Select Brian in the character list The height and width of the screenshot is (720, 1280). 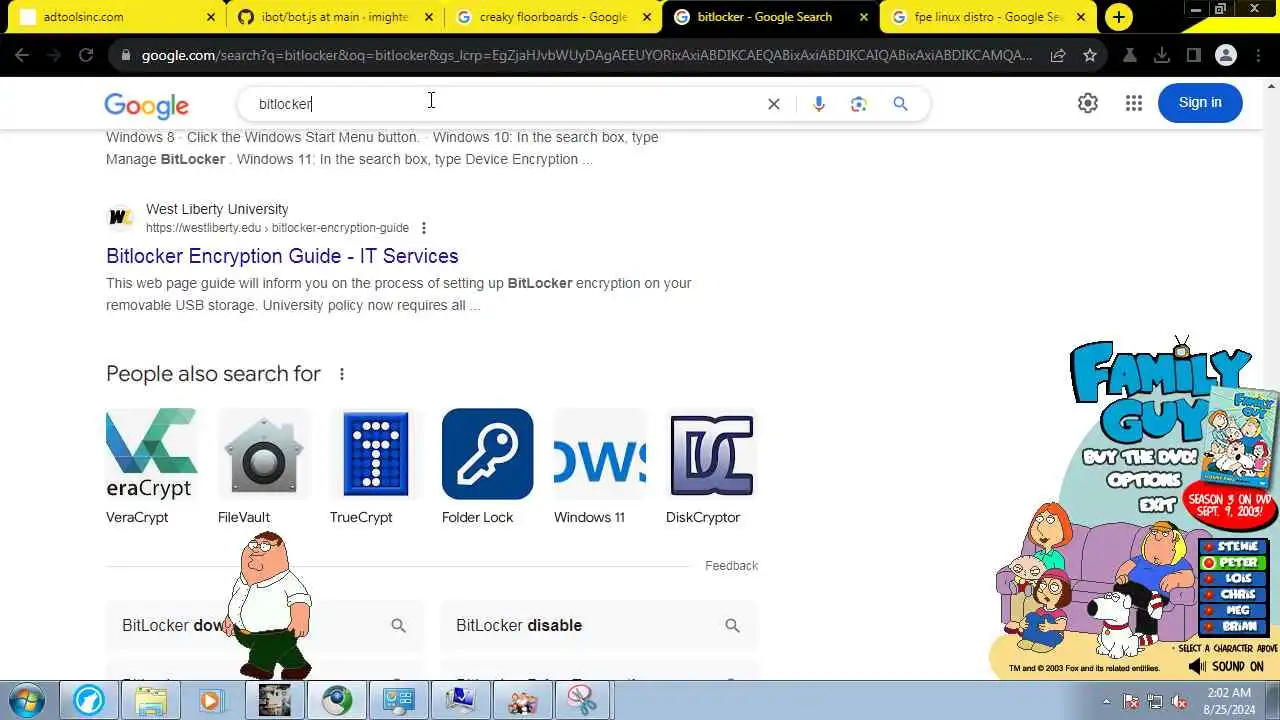tap(1232, 627)
